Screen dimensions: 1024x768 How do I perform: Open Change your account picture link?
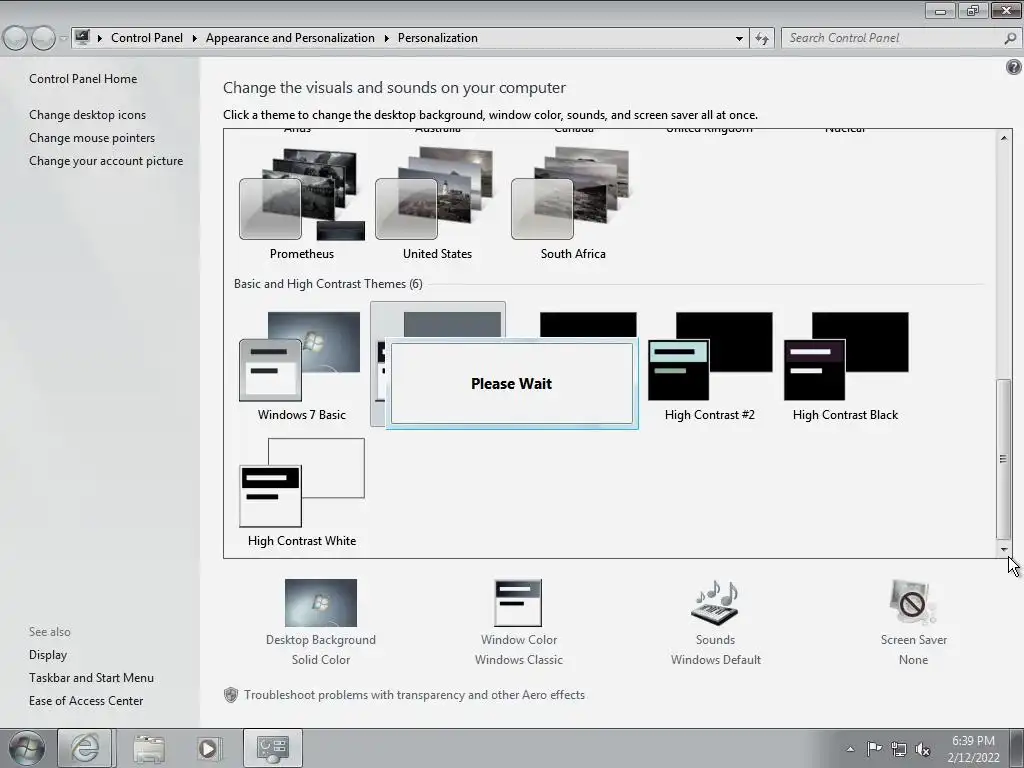click(106, 161)
